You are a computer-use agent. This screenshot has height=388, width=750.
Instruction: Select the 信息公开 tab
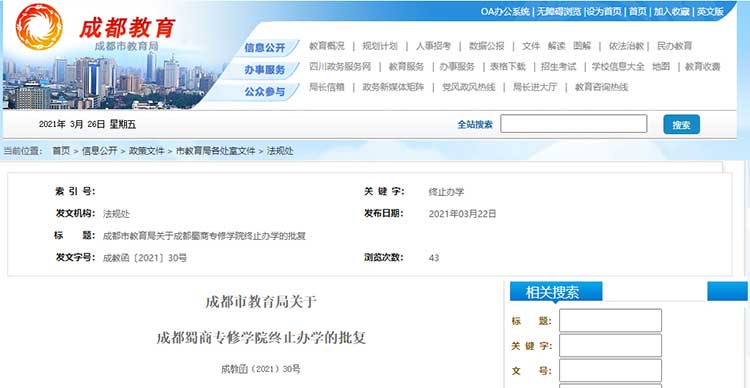(265, 48)
